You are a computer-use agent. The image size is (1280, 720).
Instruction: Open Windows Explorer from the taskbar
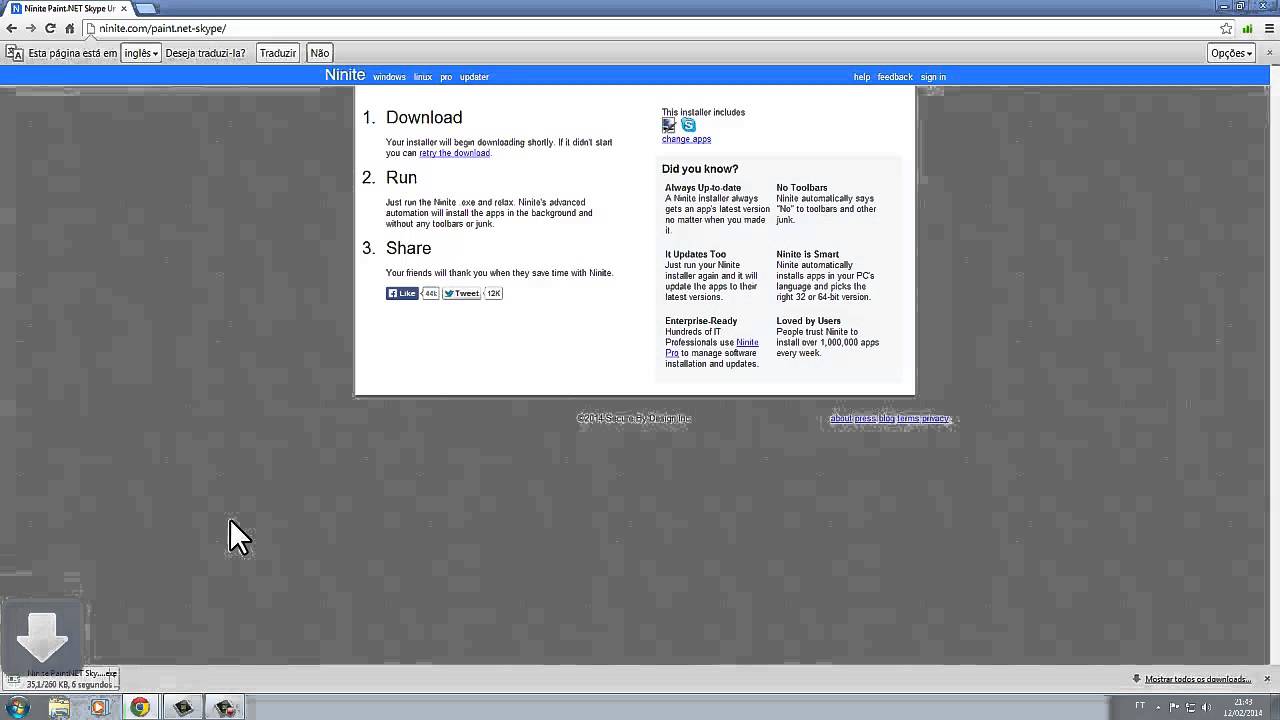point(59,708)
